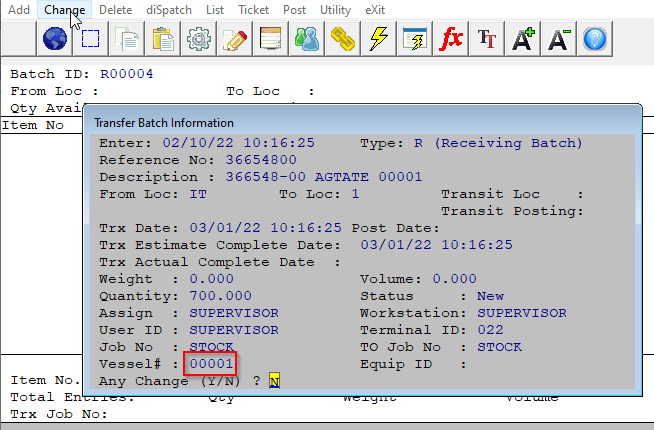Click the pencil edit note icon

click(x=235, y=40)
